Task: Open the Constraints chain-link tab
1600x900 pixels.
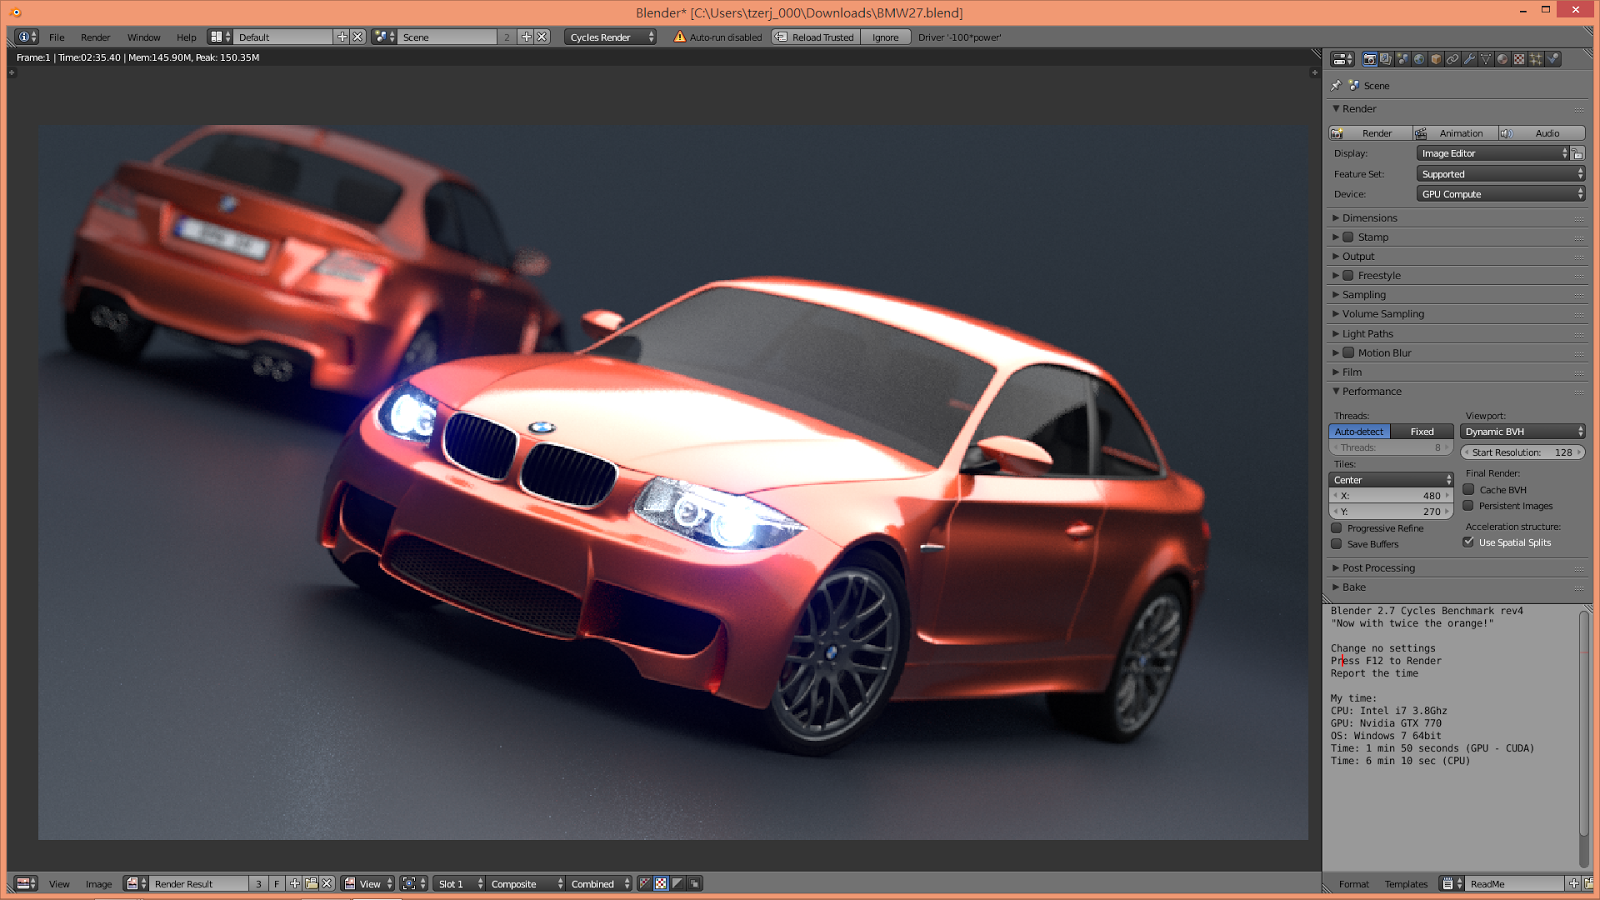Action: point(1453,59)
